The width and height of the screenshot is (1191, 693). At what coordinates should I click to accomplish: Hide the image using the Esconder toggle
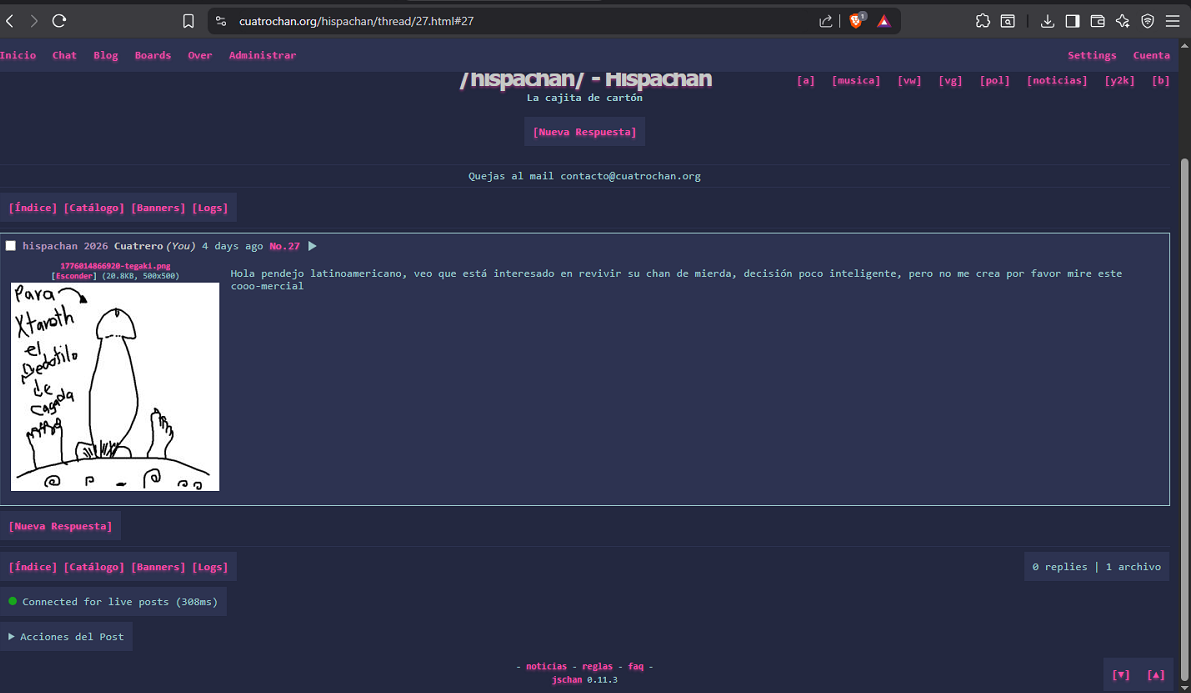pos(74,275)
